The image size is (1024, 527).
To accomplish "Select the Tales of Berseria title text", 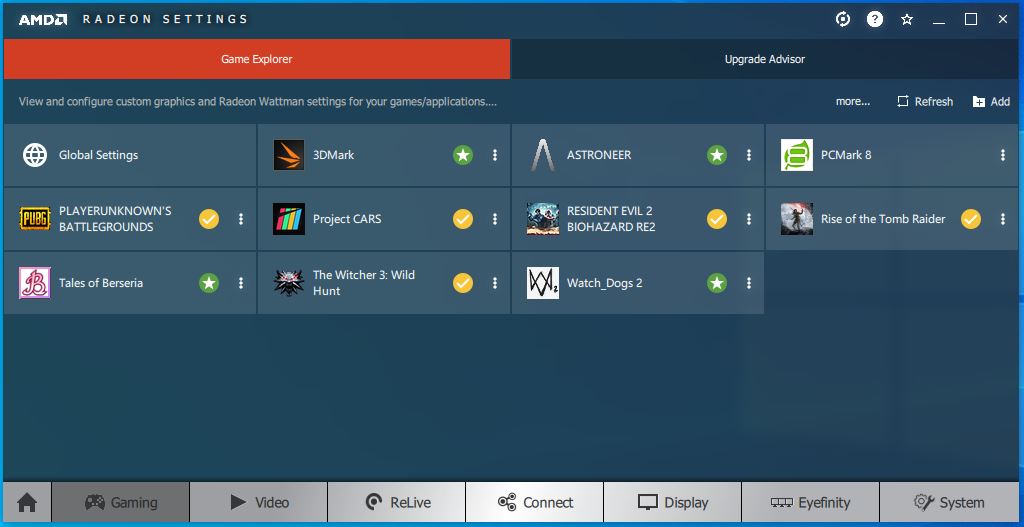I will coord(101,283).
